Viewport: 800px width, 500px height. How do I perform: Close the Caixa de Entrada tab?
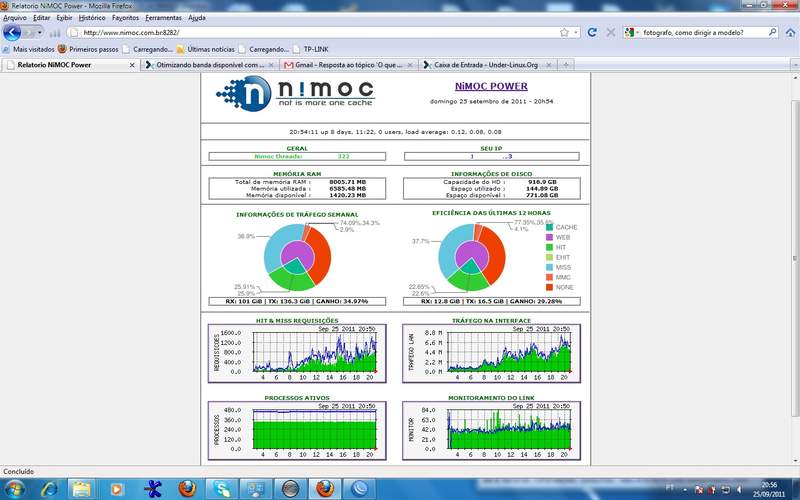[x=548, y=65]
